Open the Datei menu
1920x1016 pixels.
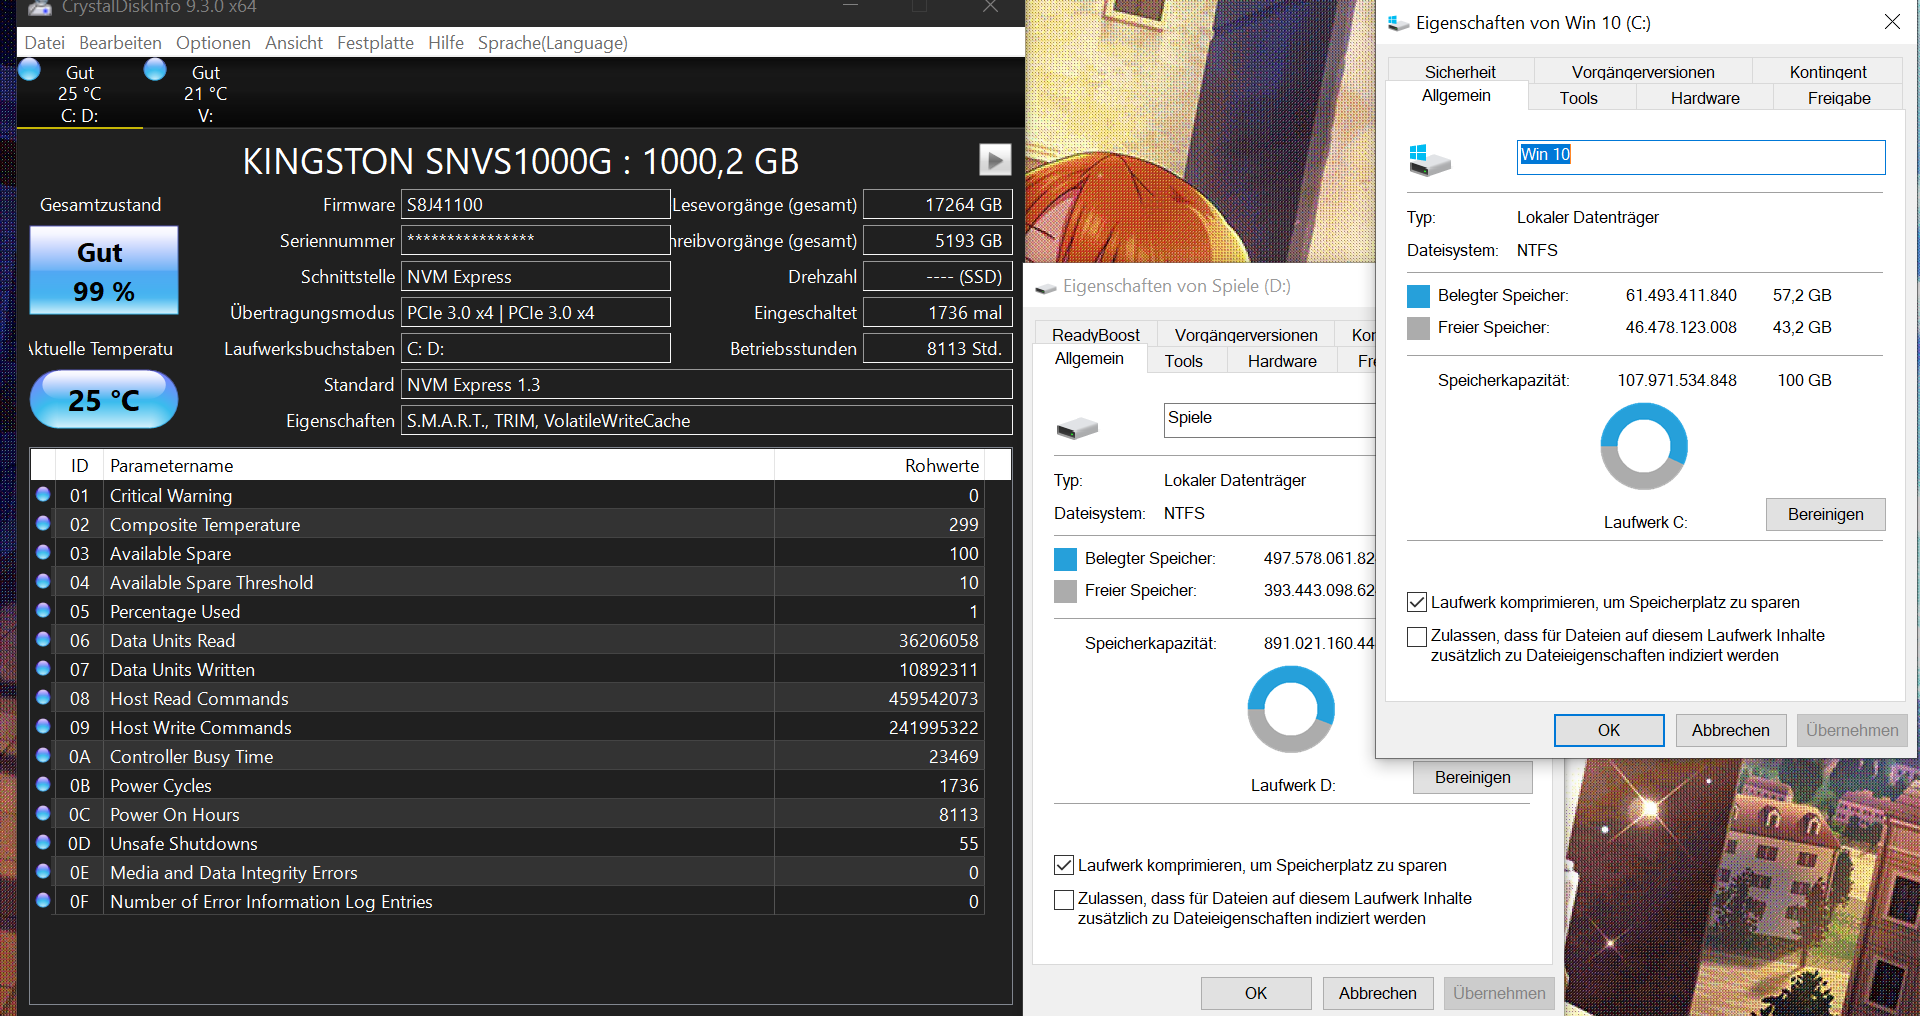pyautogui.click(x=45, y=43)
